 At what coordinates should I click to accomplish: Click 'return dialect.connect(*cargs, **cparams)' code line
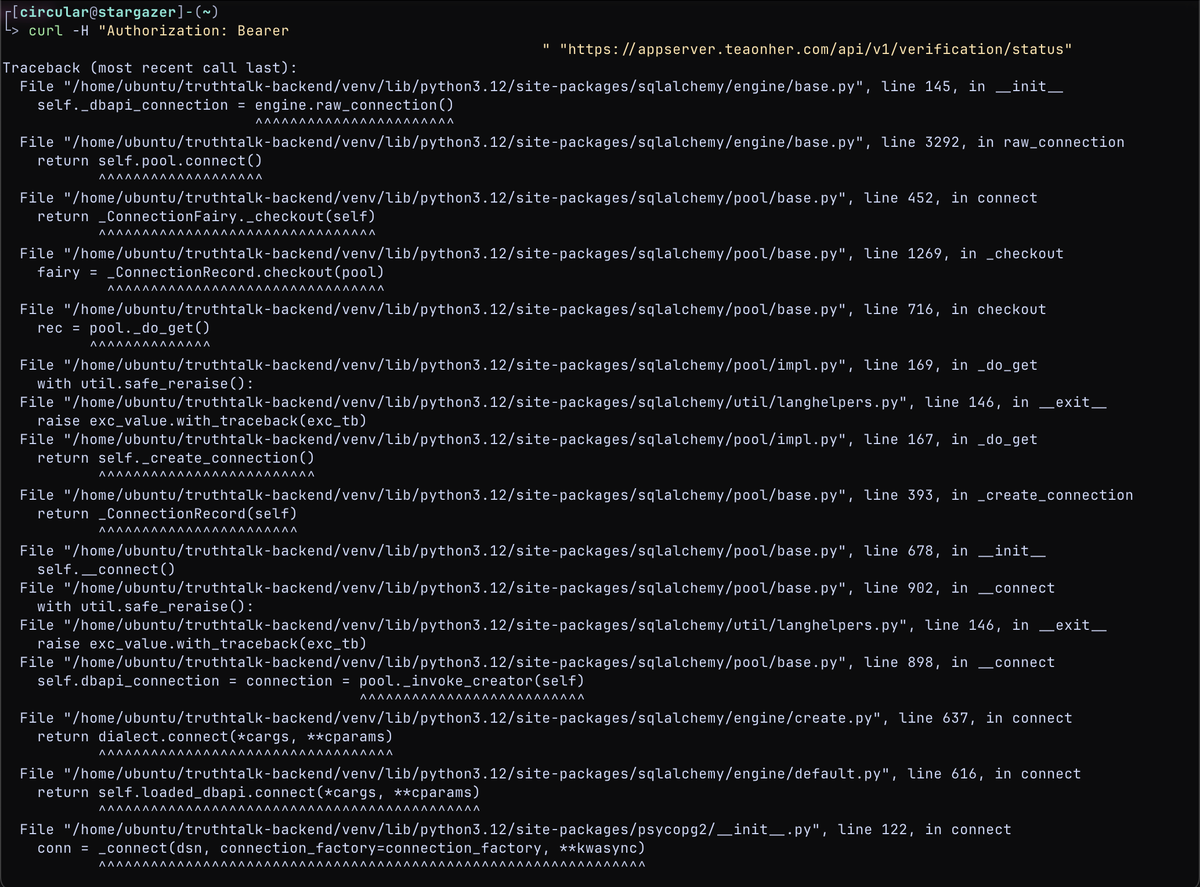[x=215, y=737]
